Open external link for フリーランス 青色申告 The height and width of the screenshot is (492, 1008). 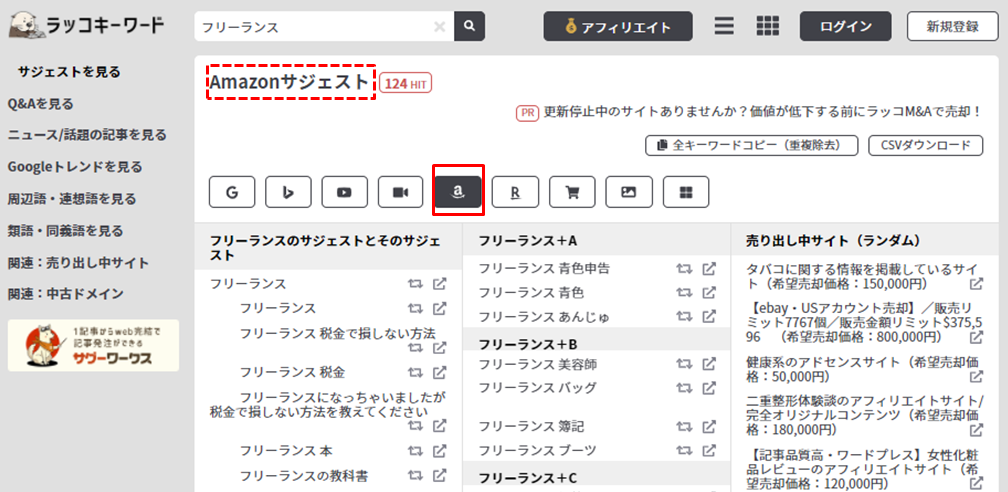[708, 269]
